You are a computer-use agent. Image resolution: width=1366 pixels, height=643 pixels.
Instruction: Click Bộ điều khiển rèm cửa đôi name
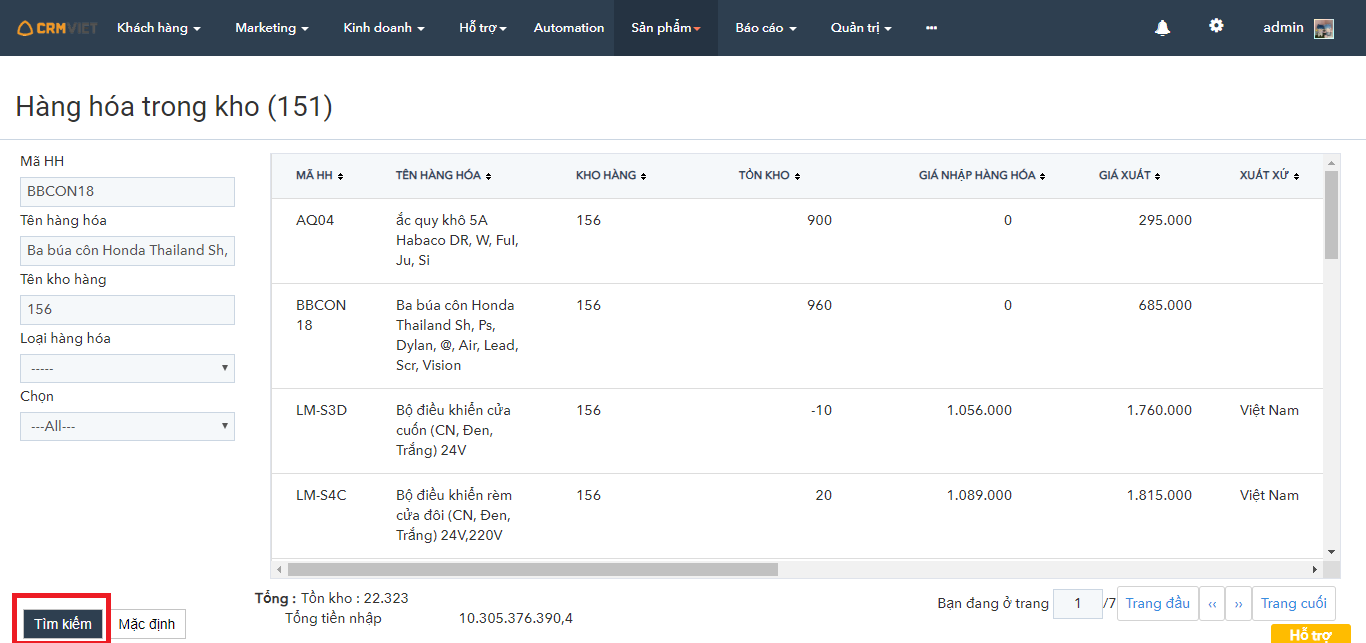(454, 515)
